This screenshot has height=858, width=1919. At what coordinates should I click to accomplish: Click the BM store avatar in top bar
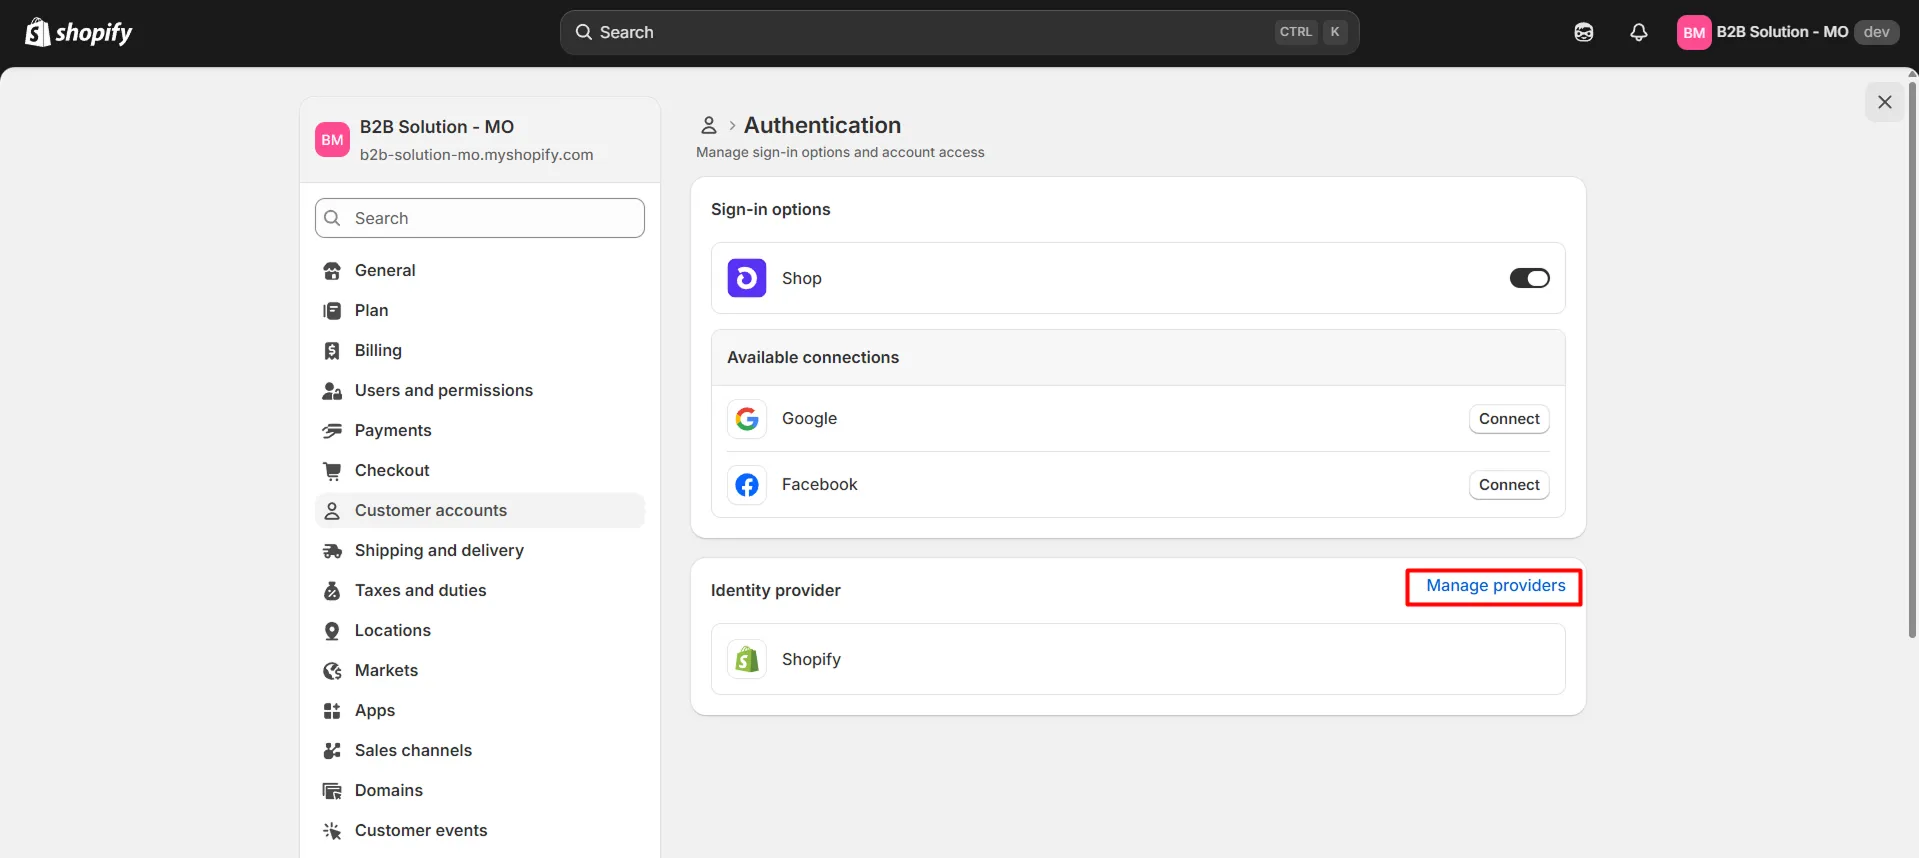click(1694, 32)
